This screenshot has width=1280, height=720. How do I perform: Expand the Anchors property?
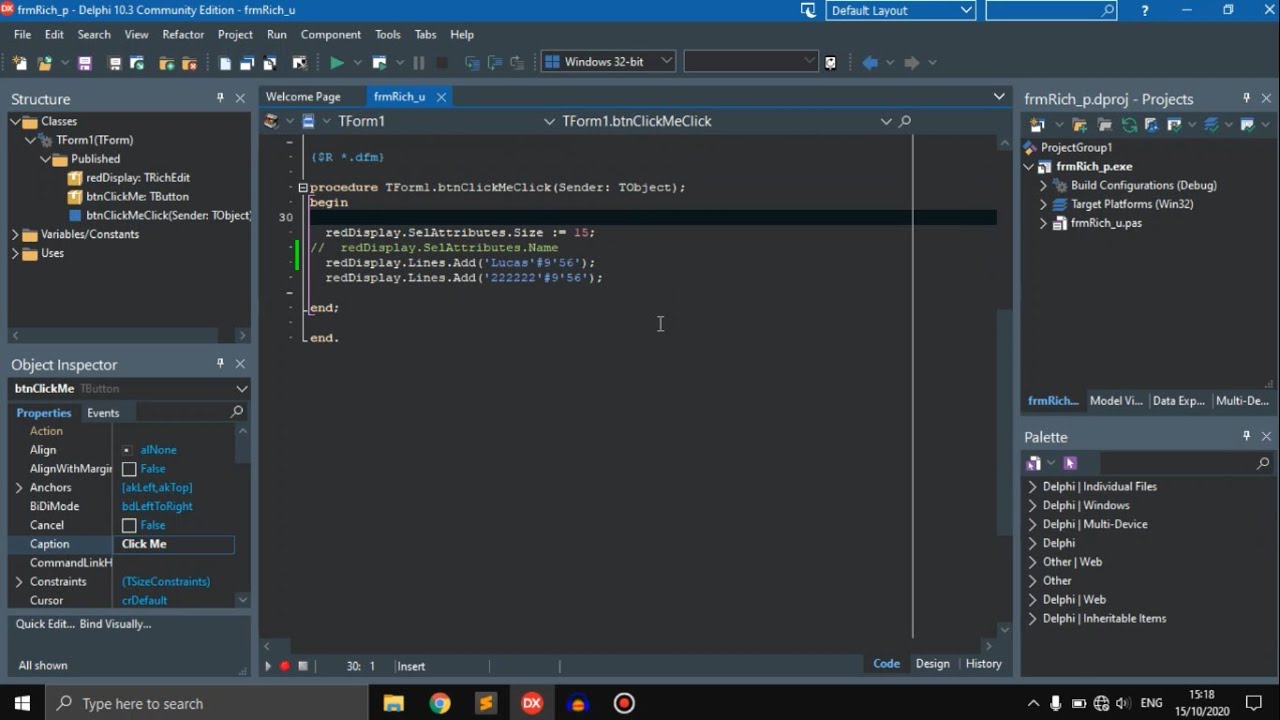[18, 488]
